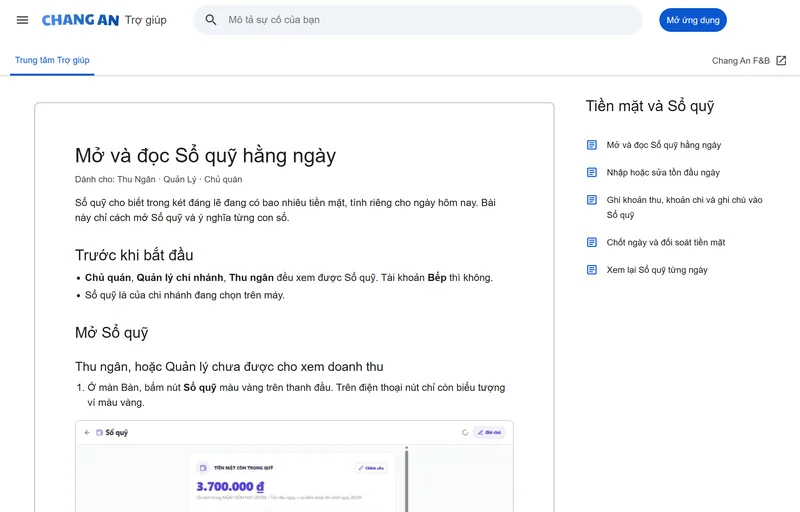The image size is (800, 512).
Task: Click the article icon for 'Xem lại Sổ quỹ từng ngày'
Action: coord(592,270)
